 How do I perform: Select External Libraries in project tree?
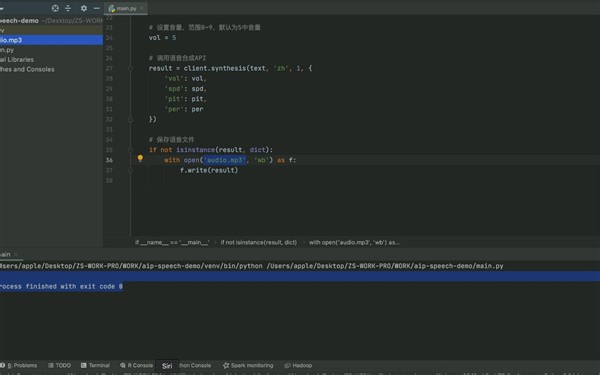point(51,60)
